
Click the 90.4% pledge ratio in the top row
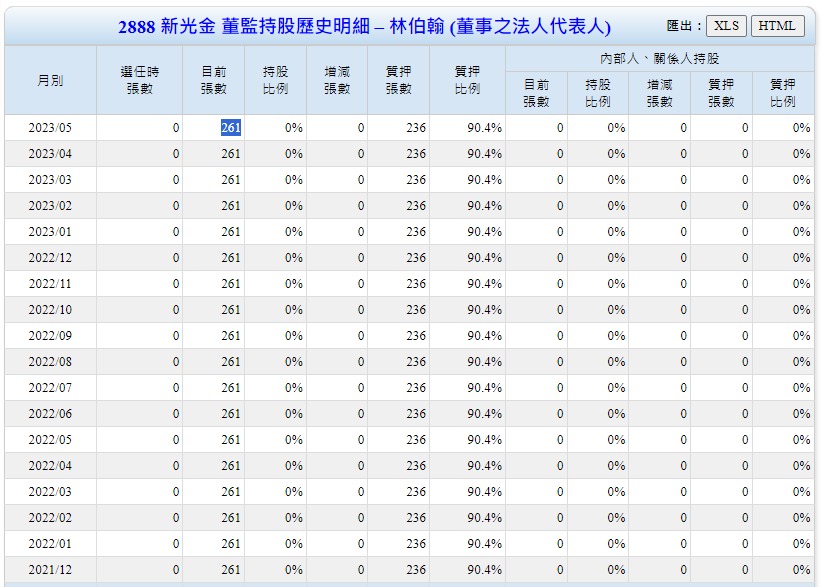tap(480, 128)
